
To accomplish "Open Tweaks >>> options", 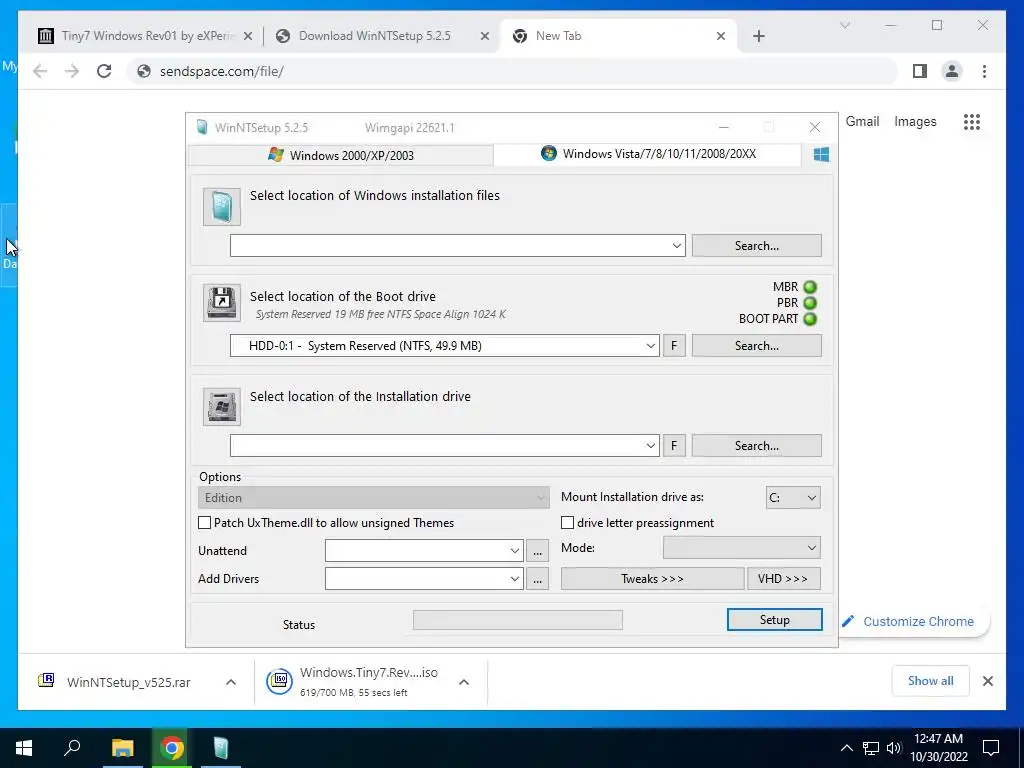I will (x=652, y=579).
